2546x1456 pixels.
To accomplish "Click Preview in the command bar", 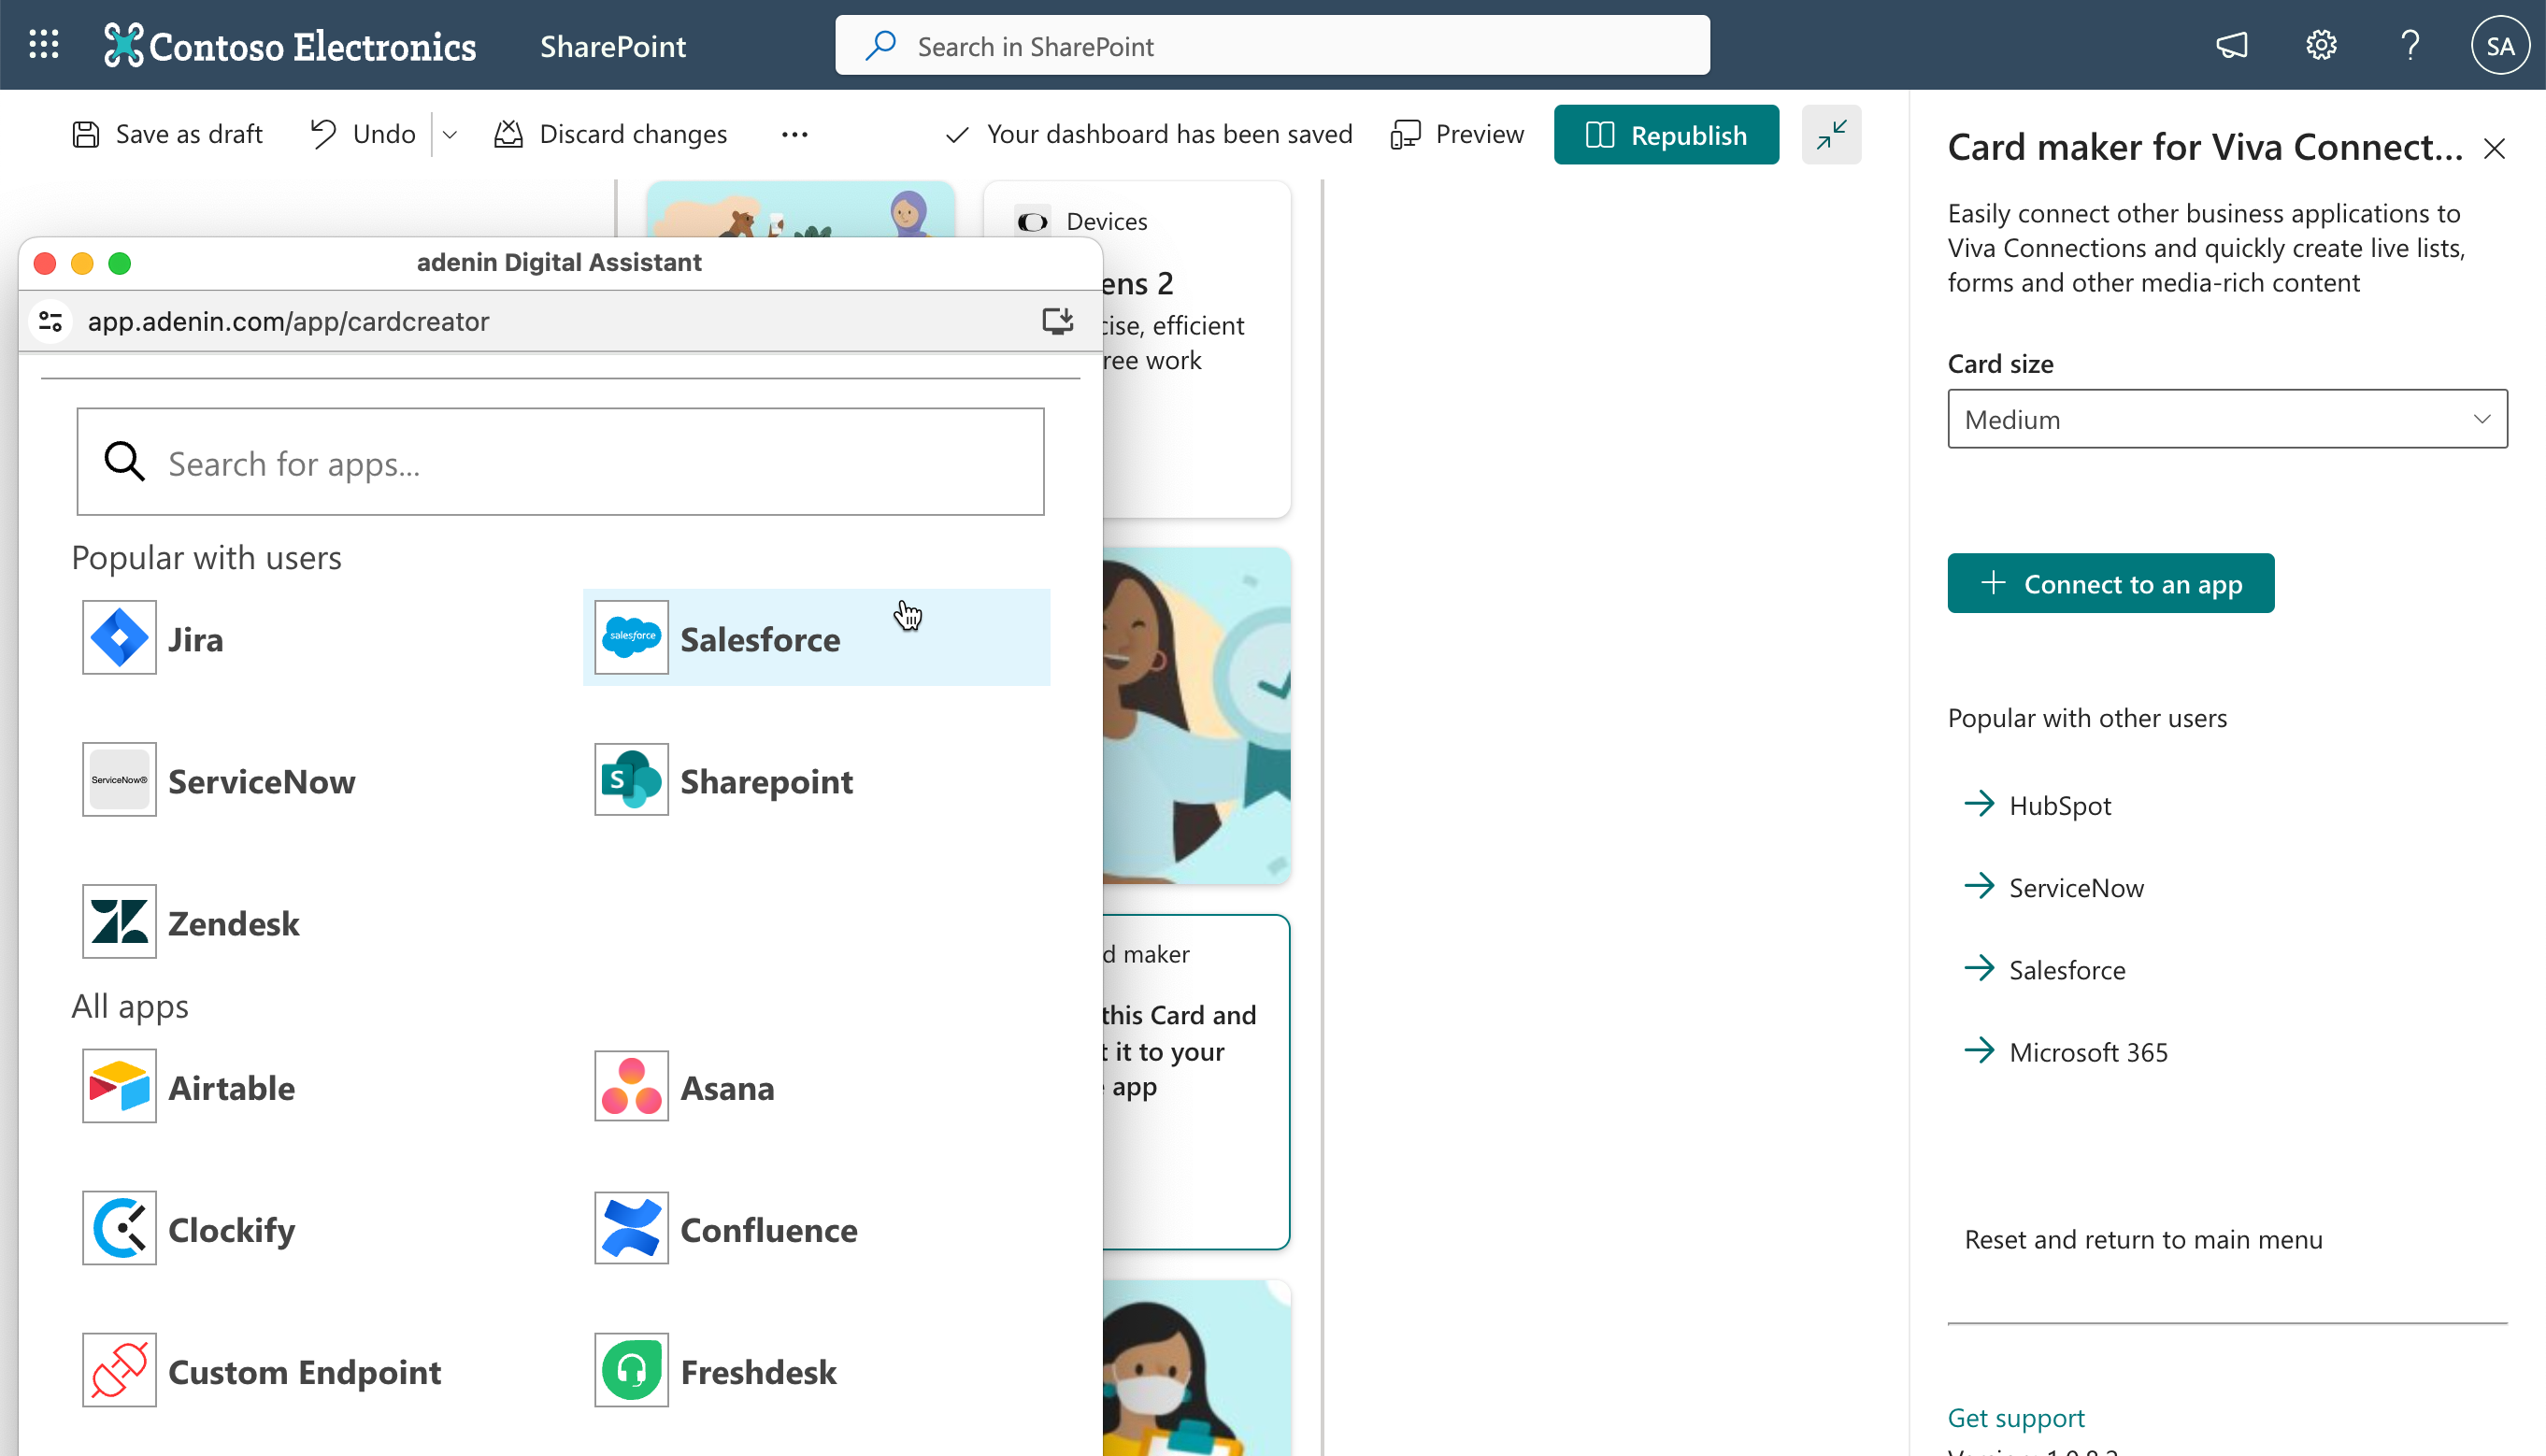I will tap(1457, 134).
